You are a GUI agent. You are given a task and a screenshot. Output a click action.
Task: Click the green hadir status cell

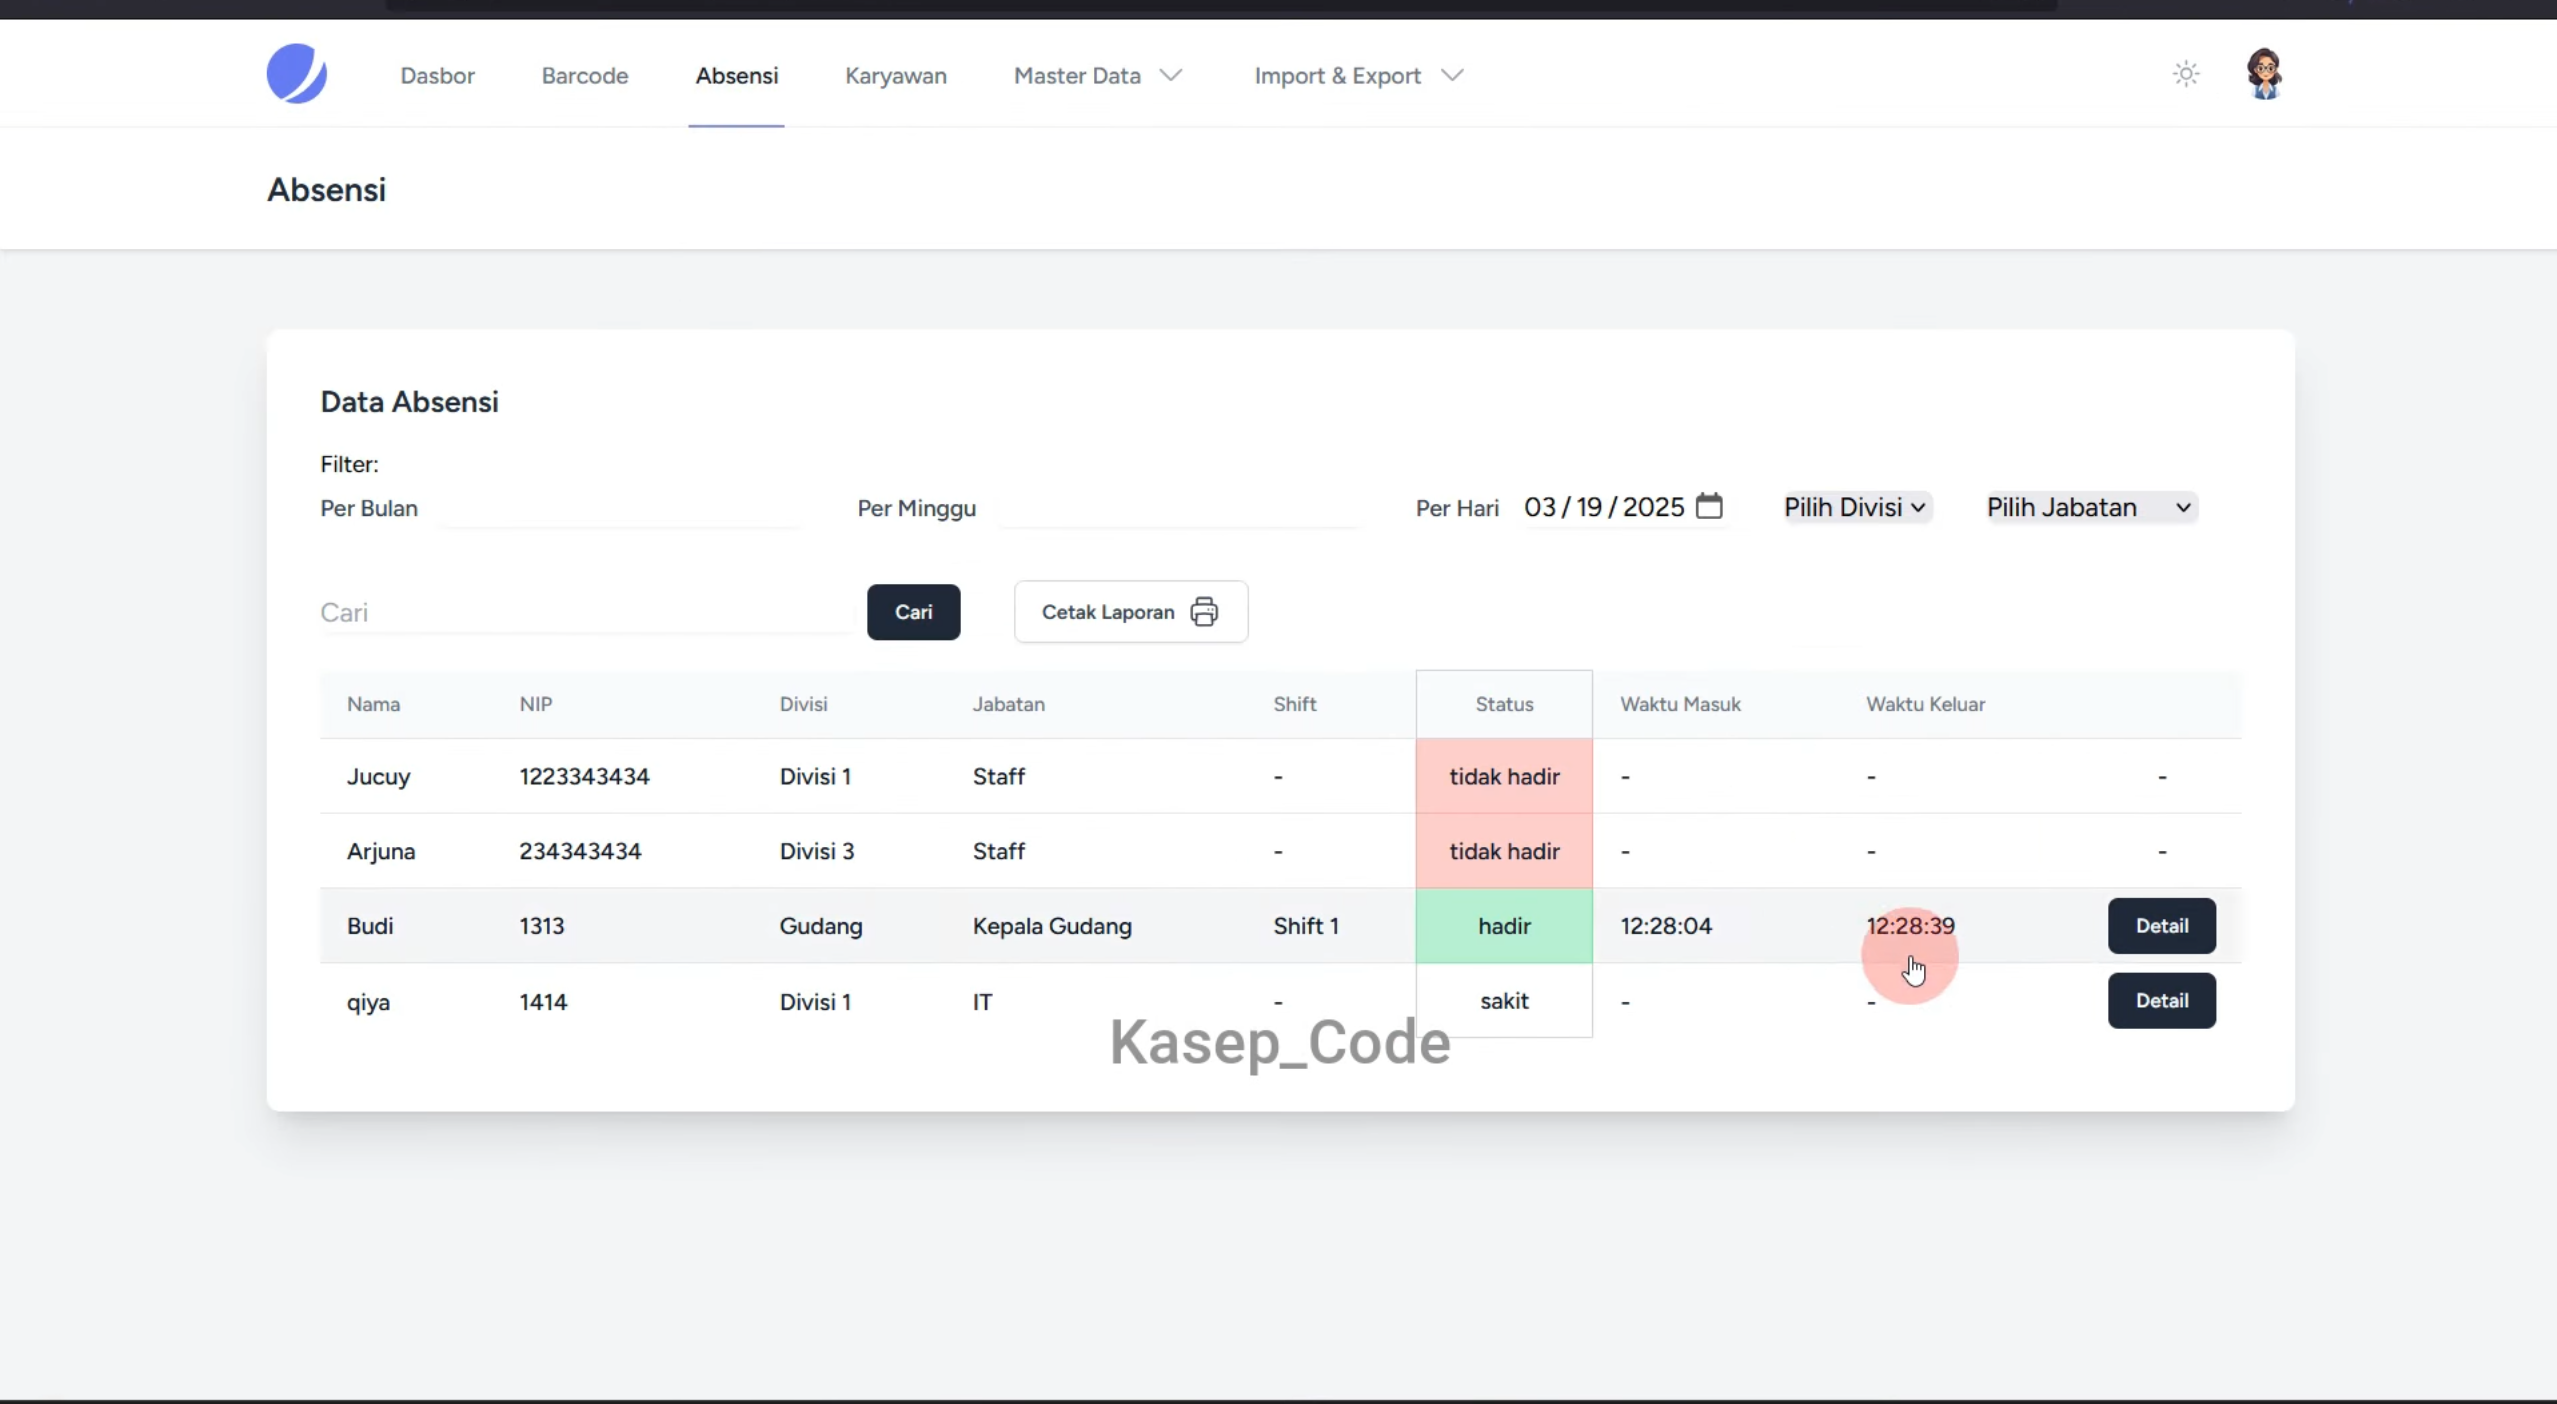click(x=1504, y=926)
